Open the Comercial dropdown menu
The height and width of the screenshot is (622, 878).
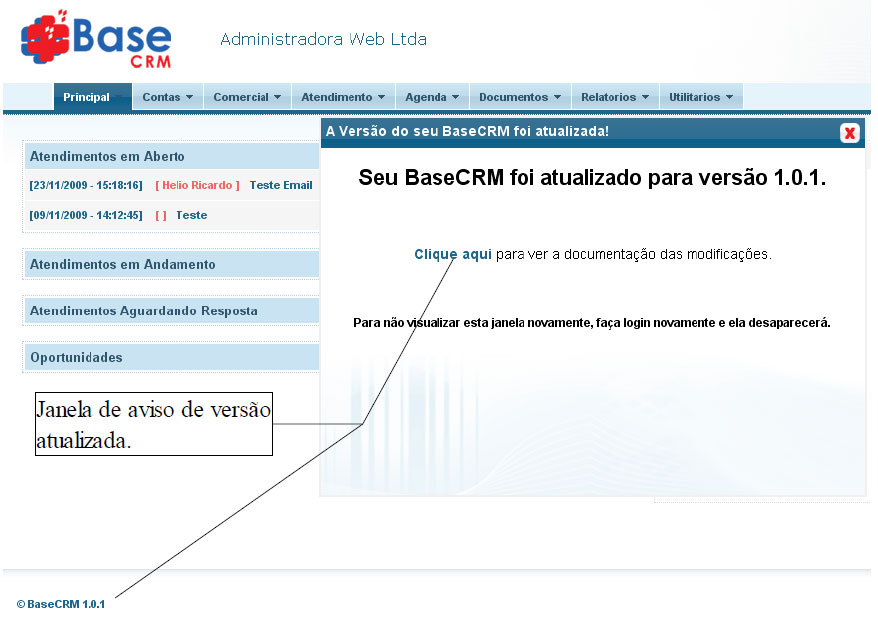[x=247, y=96]
